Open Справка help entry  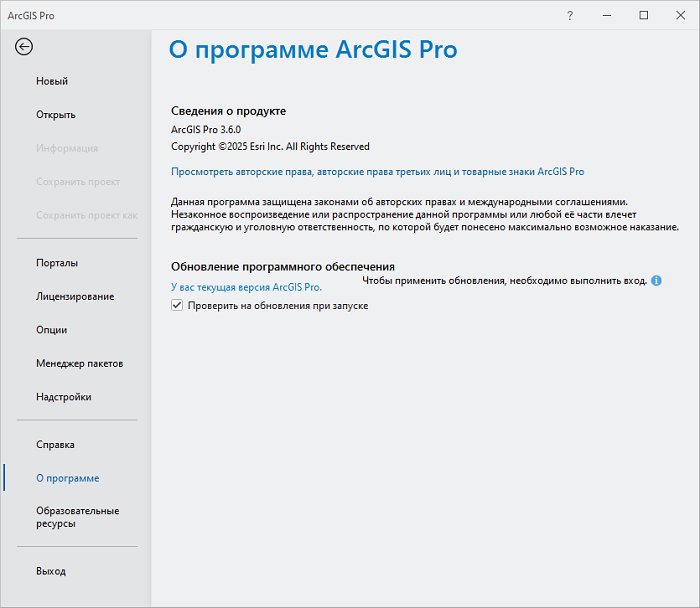tap(55, 445)
